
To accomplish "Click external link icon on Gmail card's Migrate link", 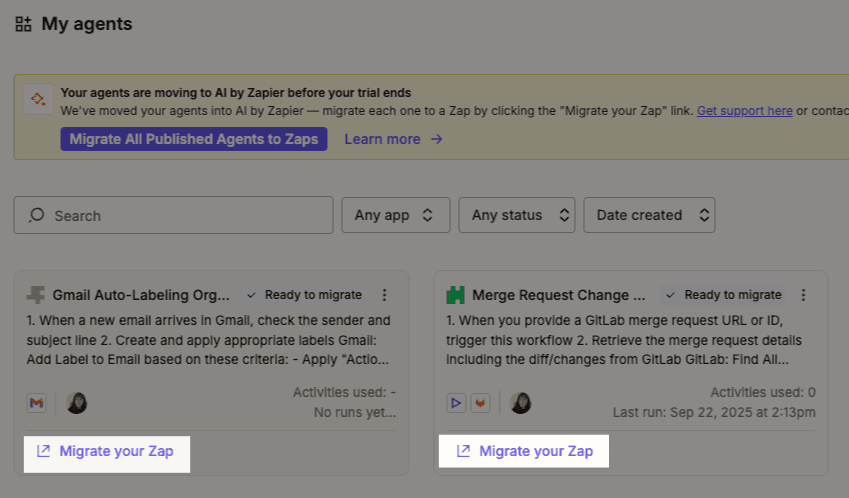I will [x=43, y=451].
